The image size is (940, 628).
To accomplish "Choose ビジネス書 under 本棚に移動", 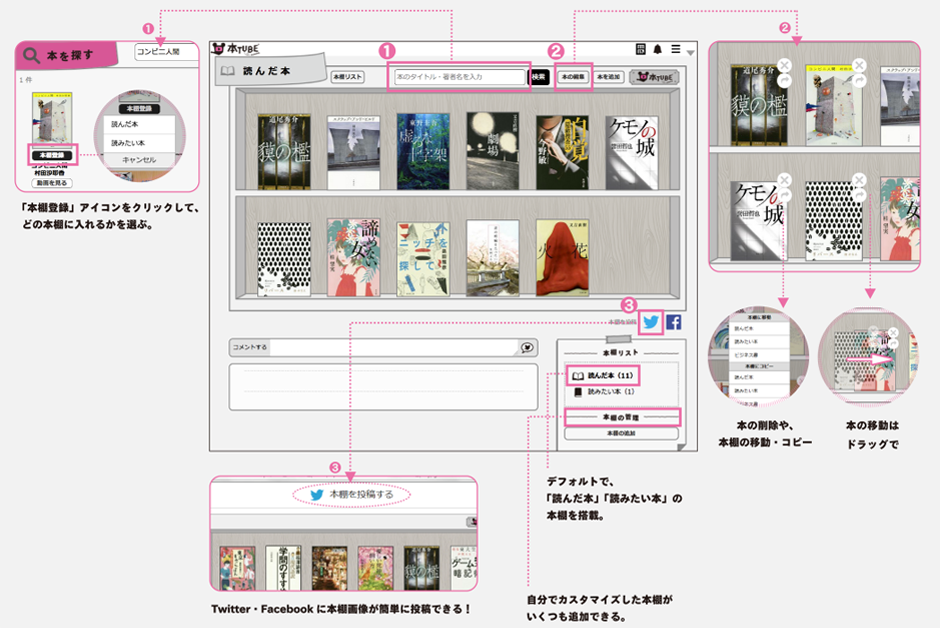I will point(759,355).
